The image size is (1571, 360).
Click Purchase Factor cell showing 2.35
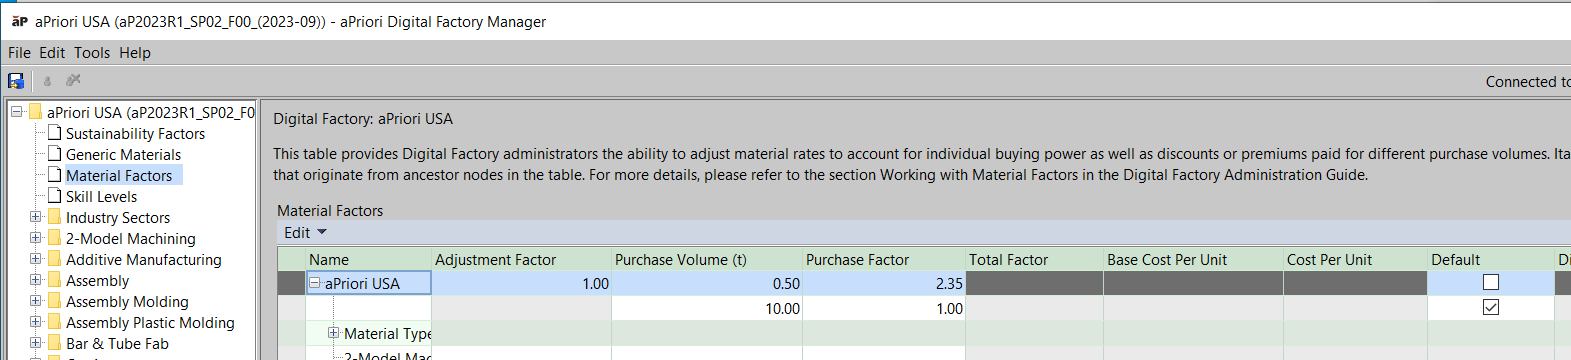click(884, 283)
